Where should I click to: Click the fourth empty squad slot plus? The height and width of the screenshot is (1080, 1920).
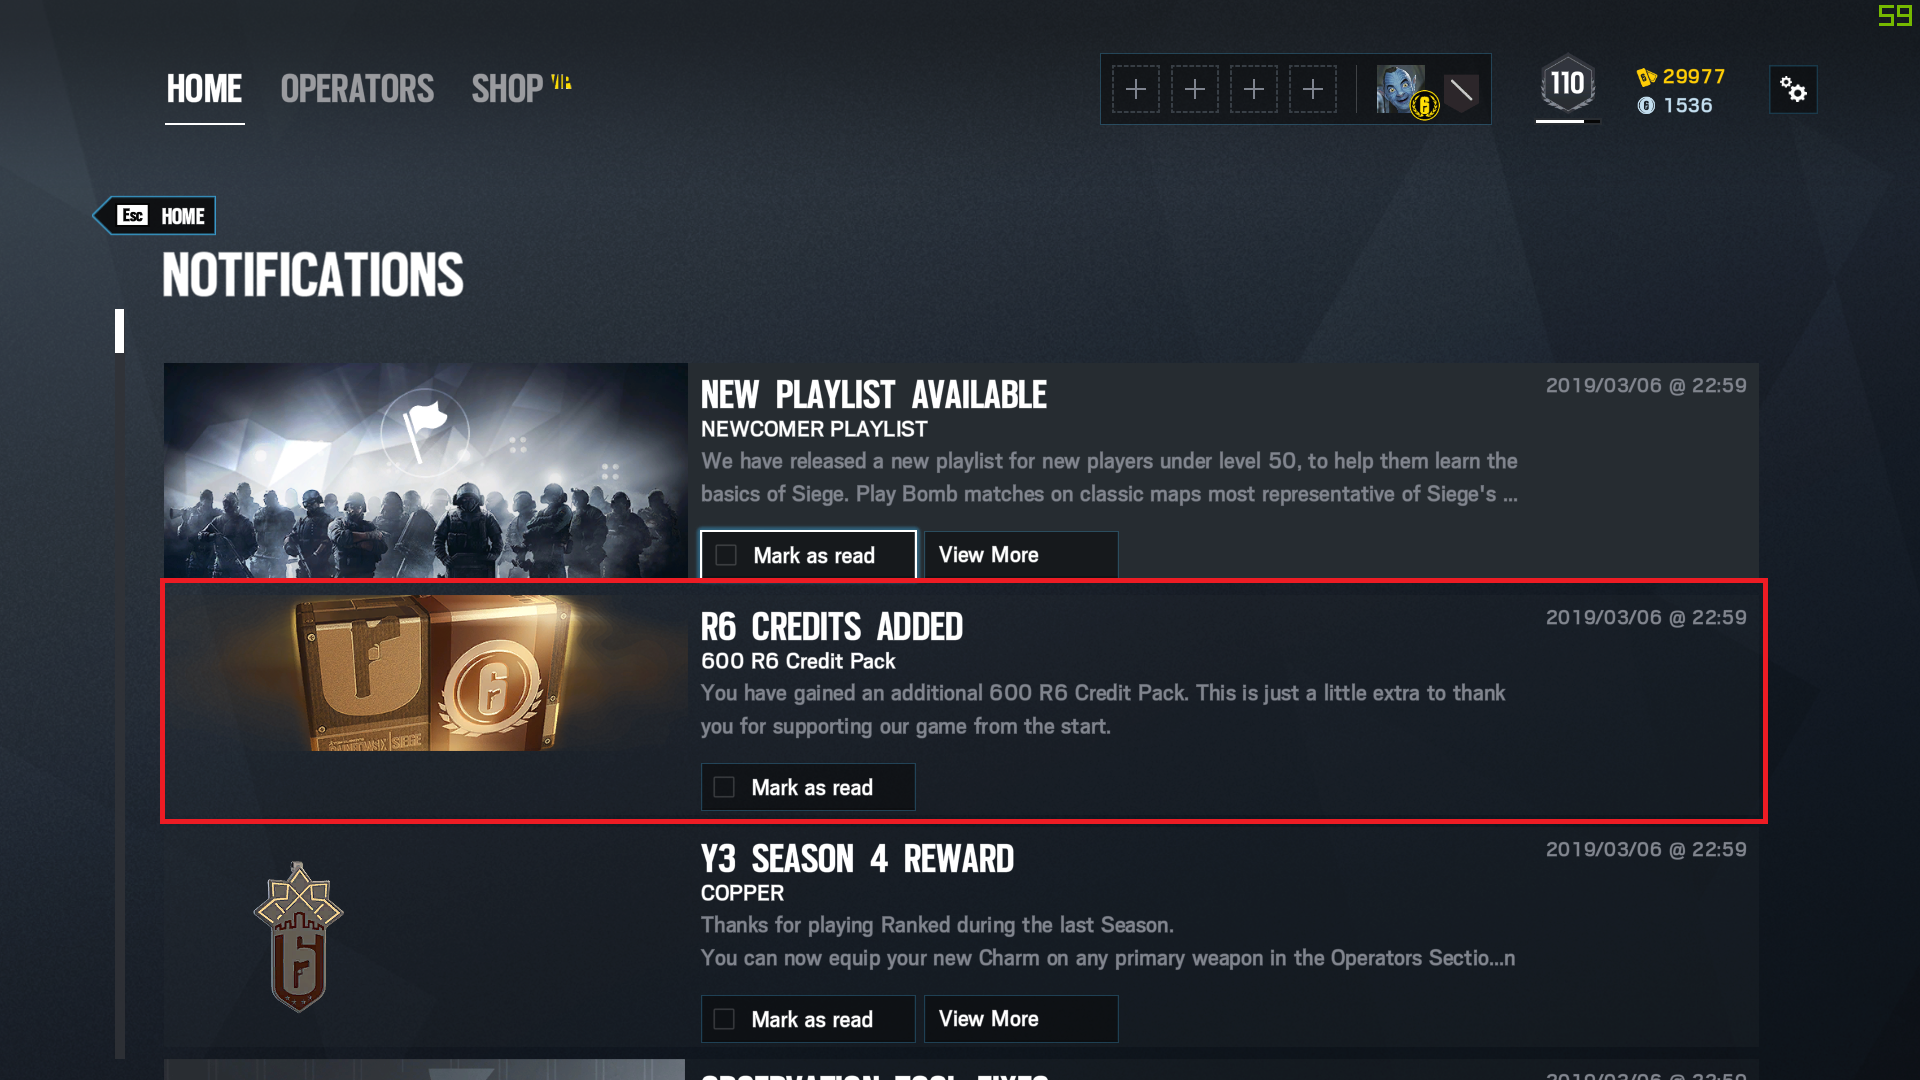click(x=1313, y=90)
